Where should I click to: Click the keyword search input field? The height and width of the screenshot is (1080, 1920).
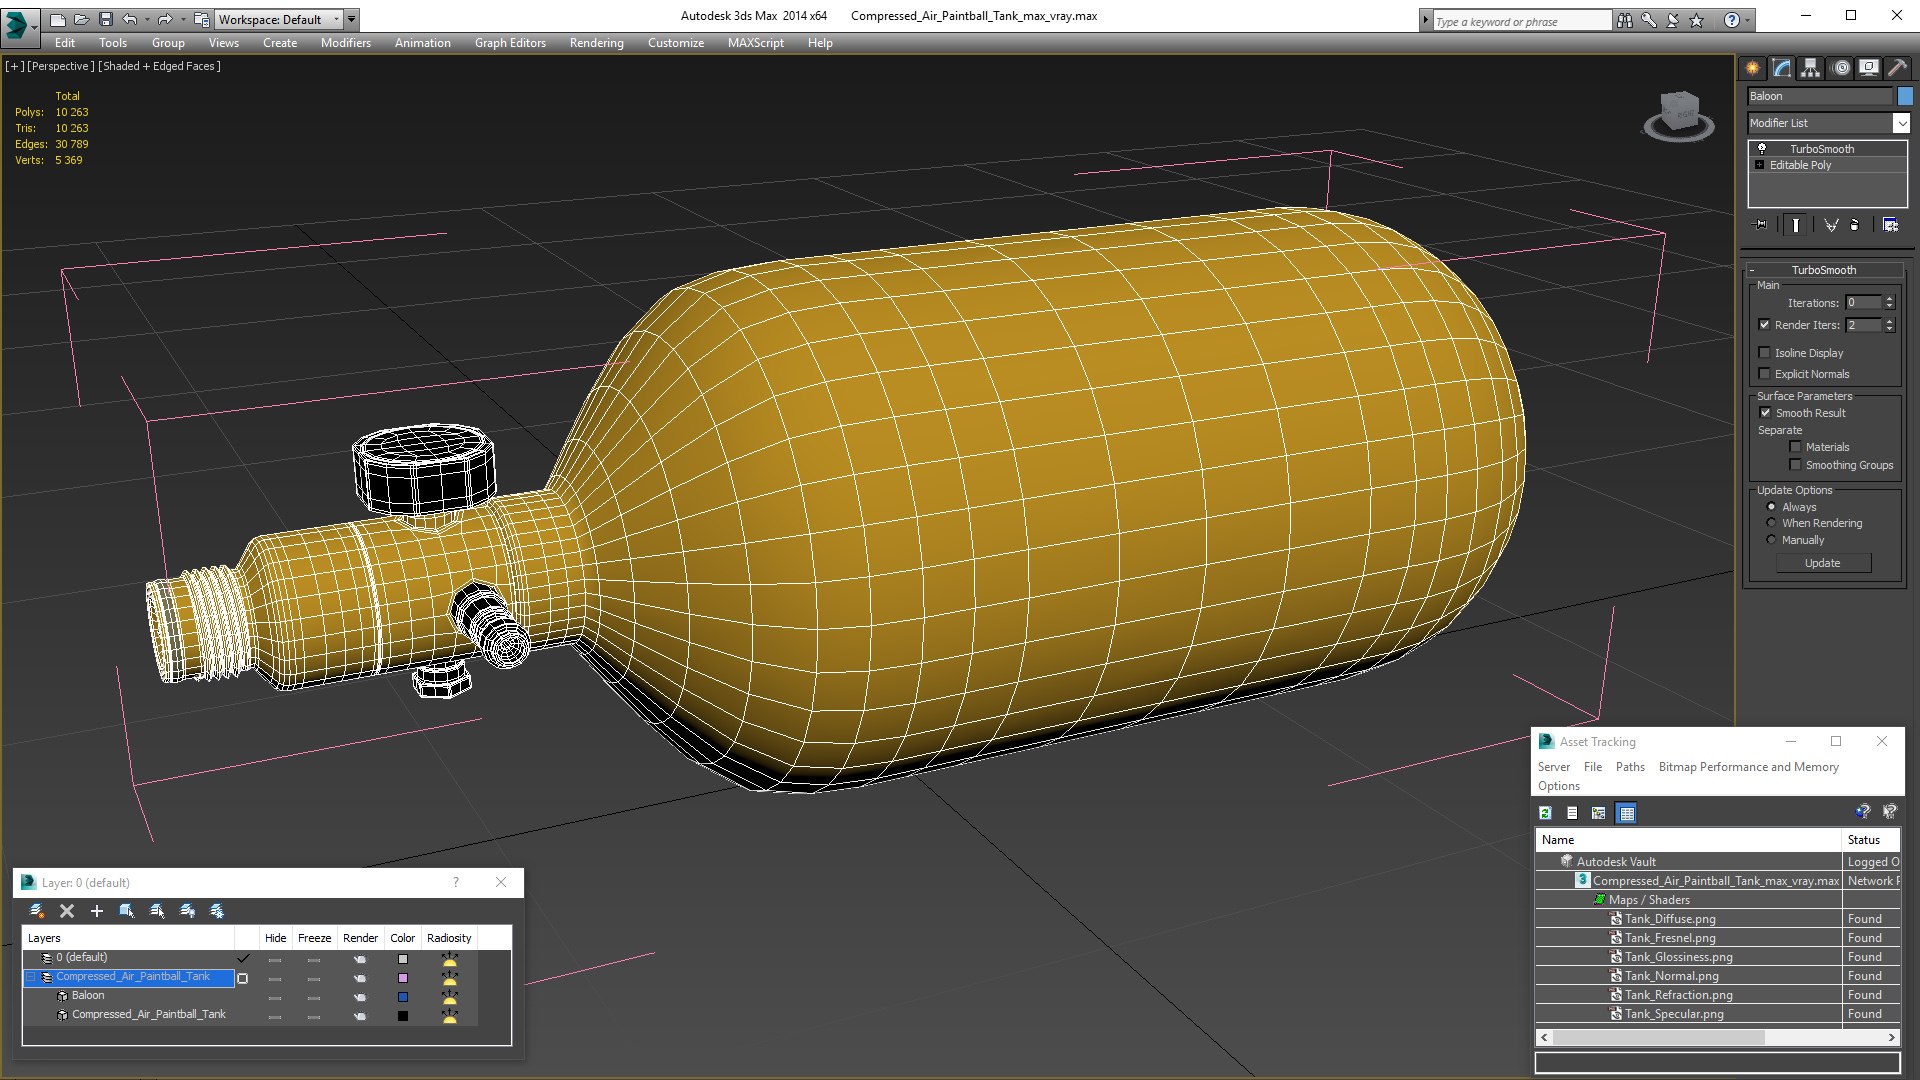[x=1520, y=21]
